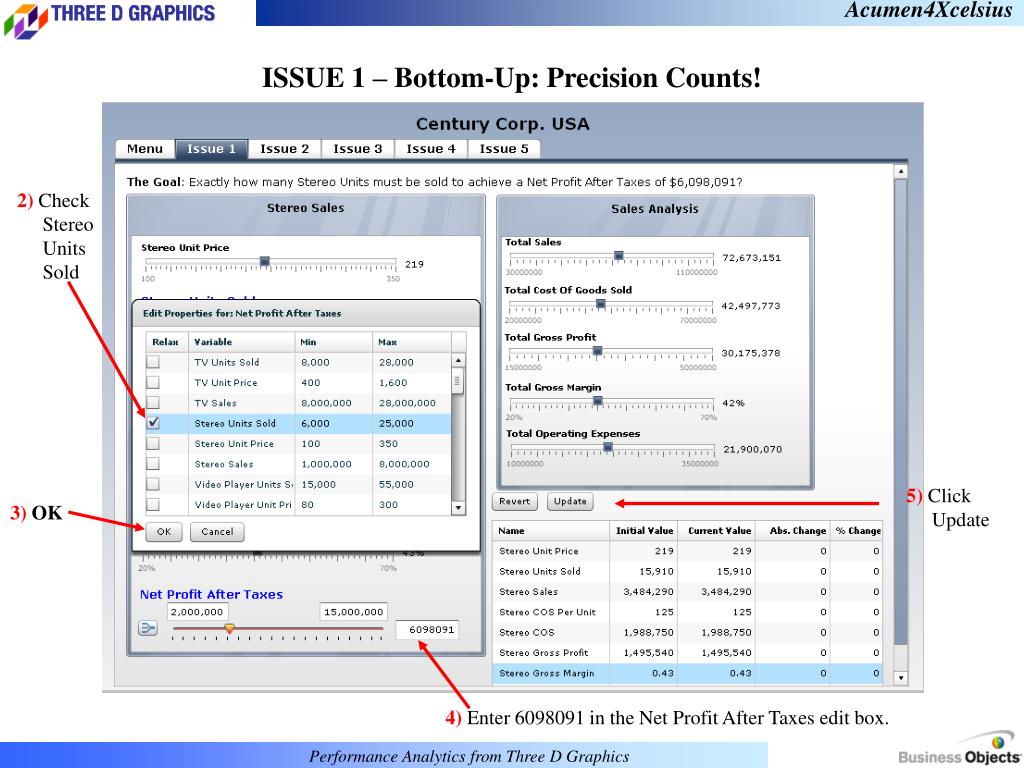
Task: Click the Net Profit After Taxes heading
Action: pos(212,594)
